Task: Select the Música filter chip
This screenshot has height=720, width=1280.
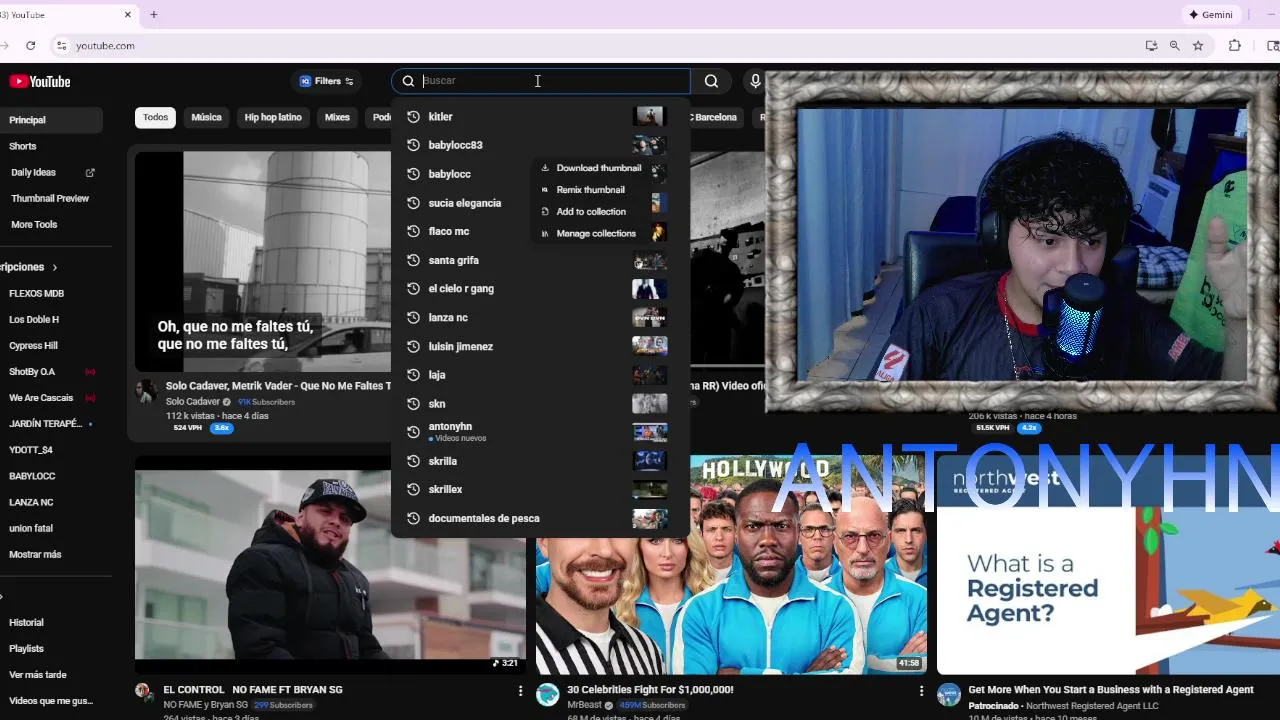Action: coord(206,117)
